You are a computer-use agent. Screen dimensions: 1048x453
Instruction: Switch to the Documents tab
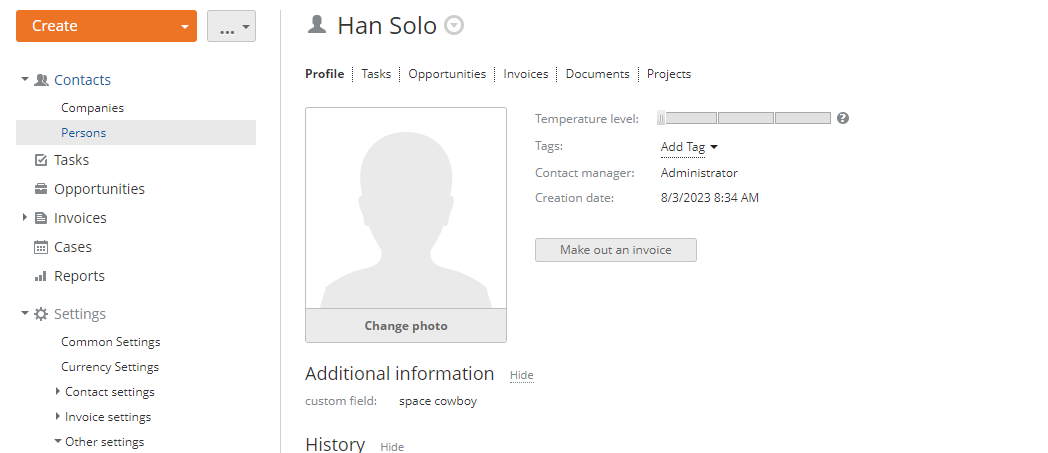(598, 74)
